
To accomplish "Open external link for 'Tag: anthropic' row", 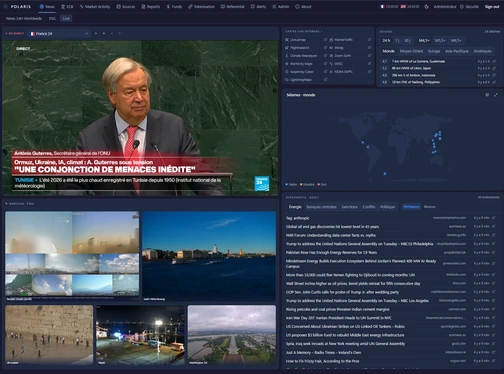I will 493,218.
